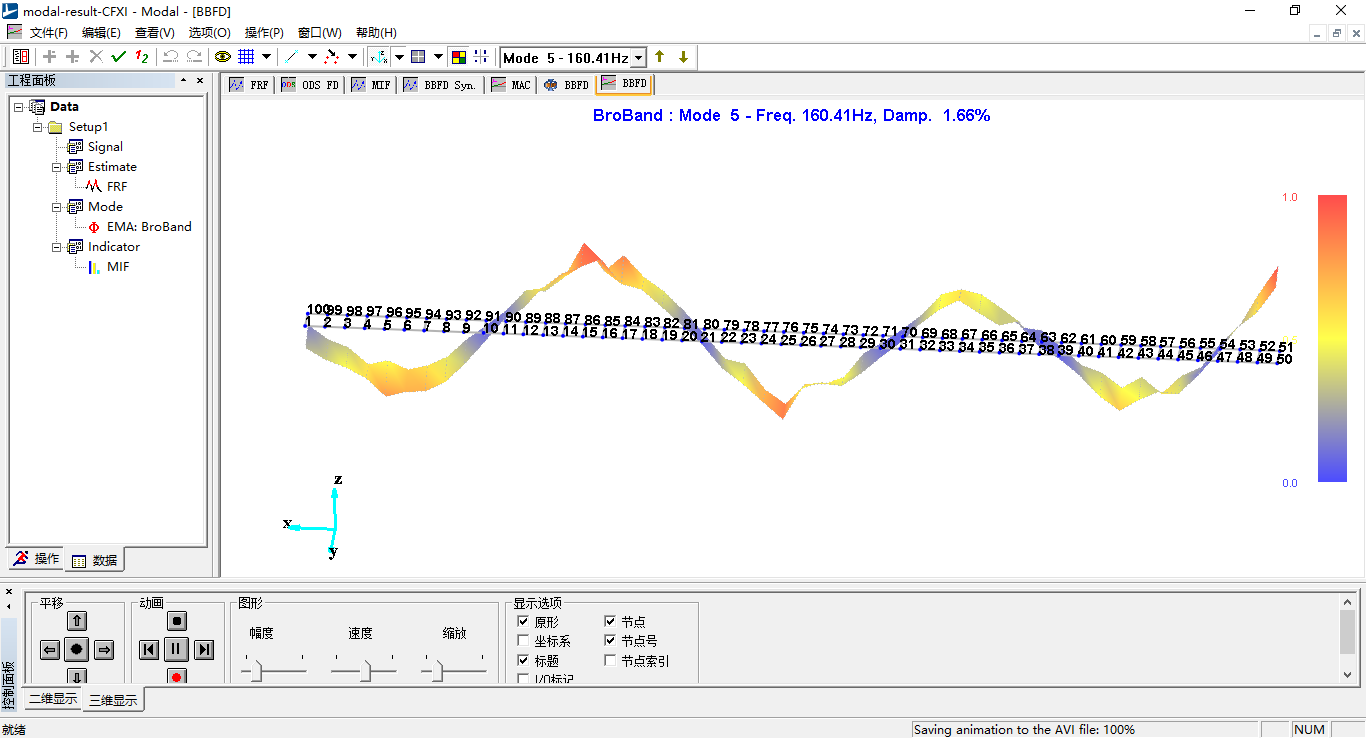
Task: Toggle the 节点号 checkbox
Action: [610, 641]
